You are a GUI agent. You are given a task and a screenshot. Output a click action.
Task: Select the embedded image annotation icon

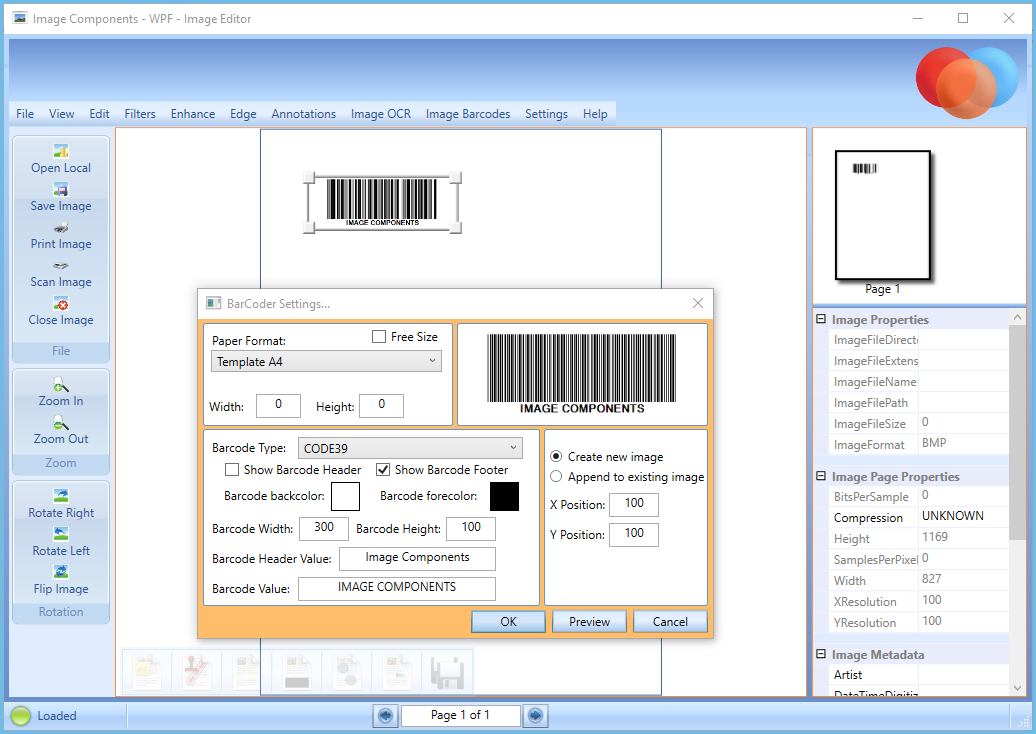click(396, 672)
